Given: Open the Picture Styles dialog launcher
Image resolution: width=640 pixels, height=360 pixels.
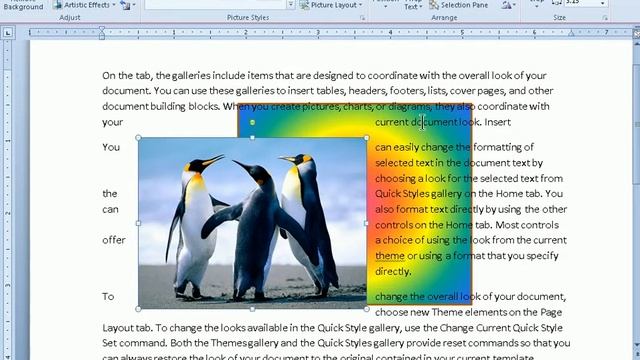Looking at the screenshot, I should (x=362, y=18).
